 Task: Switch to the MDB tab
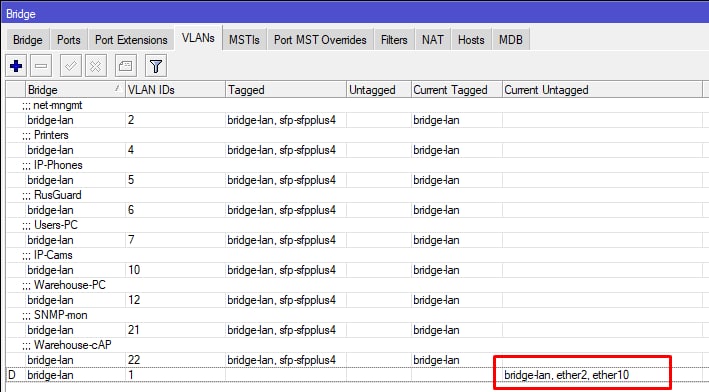[511, 40]
